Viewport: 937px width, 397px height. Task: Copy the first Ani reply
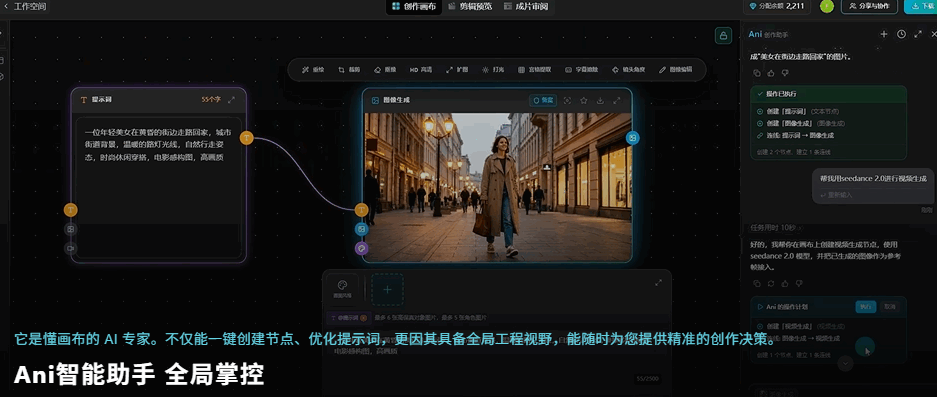(757, 73)
